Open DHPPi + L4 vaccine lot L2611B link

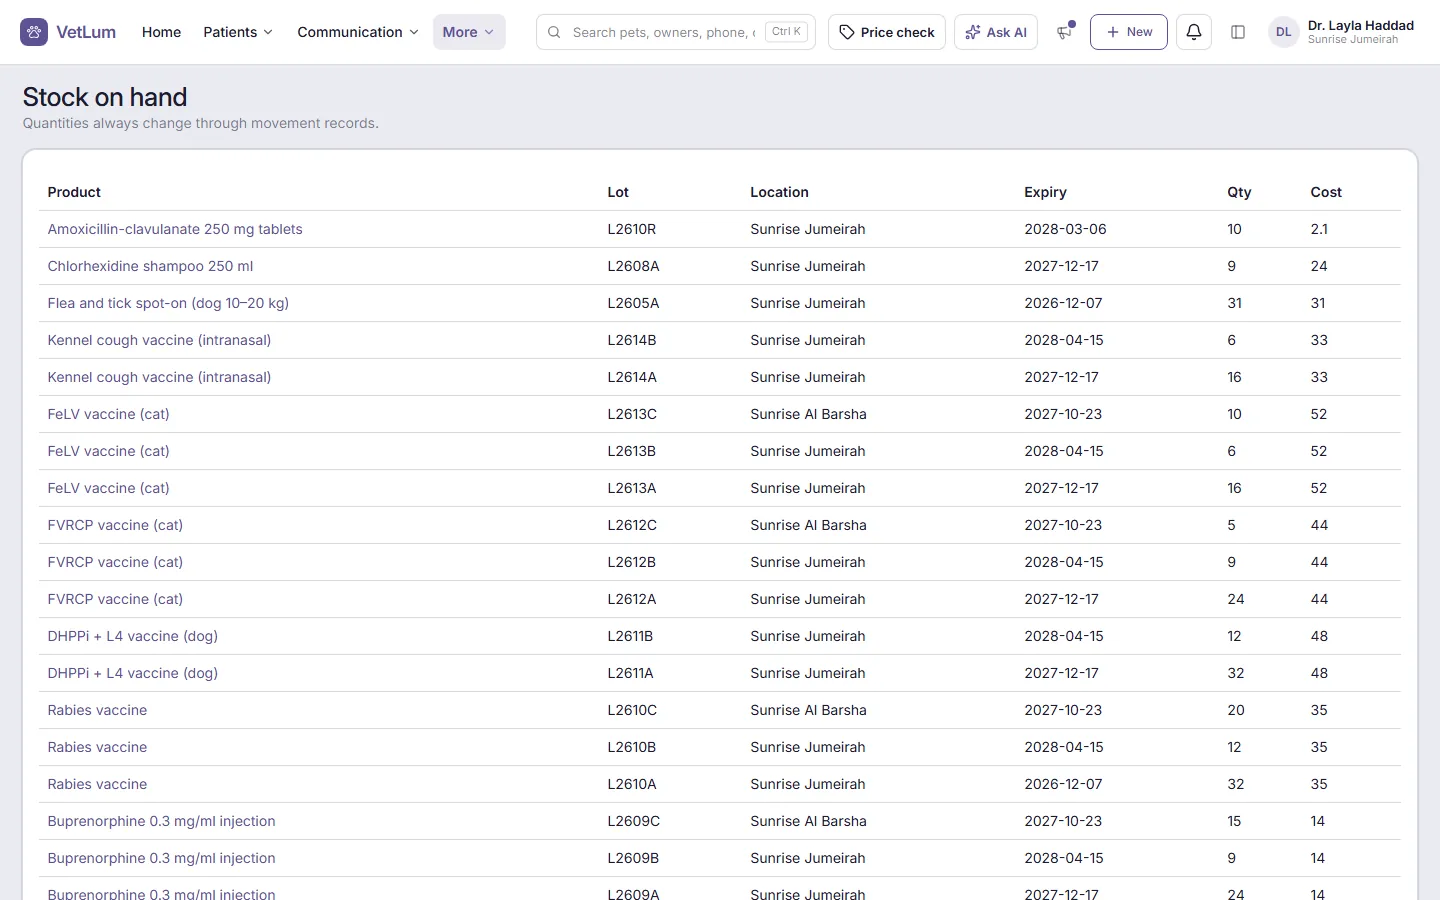(132, 636)
